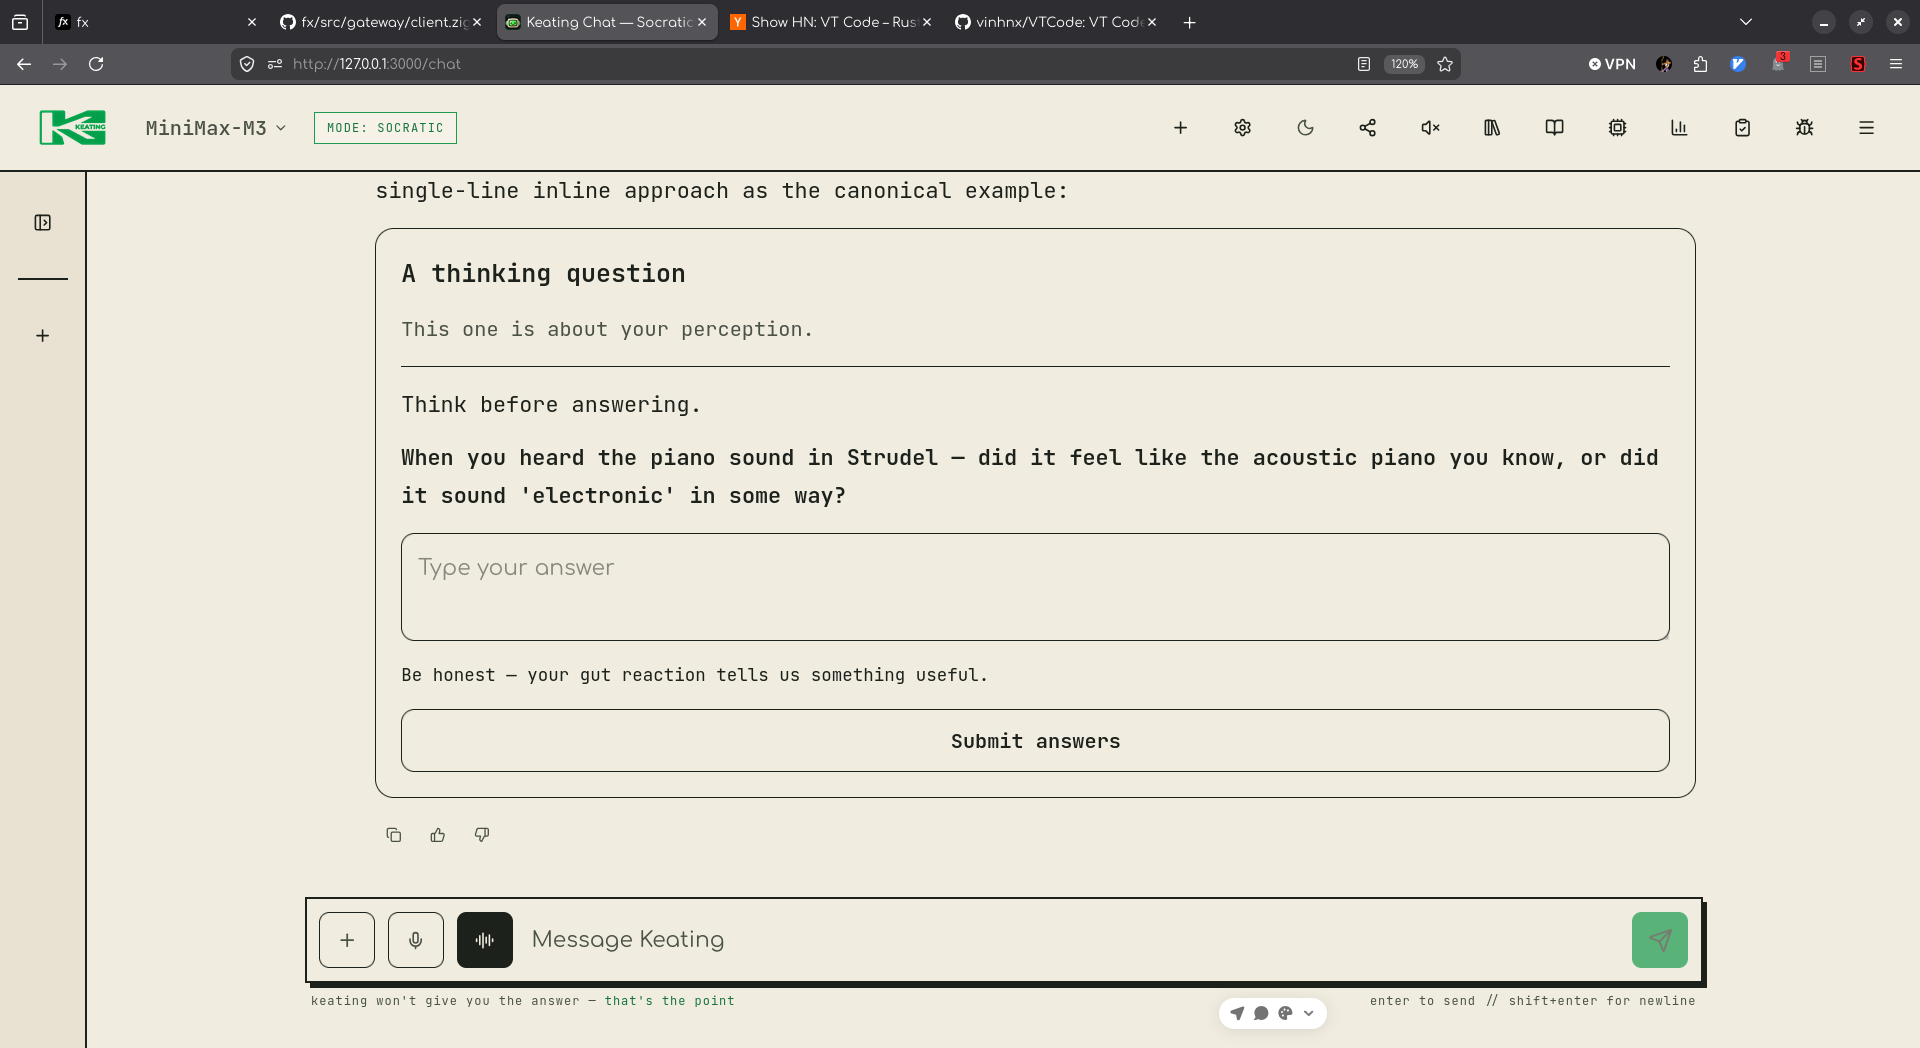Click the Submit answers button
The width and height of the screenshot is (1920, 1048).
tap(1035, 741)
